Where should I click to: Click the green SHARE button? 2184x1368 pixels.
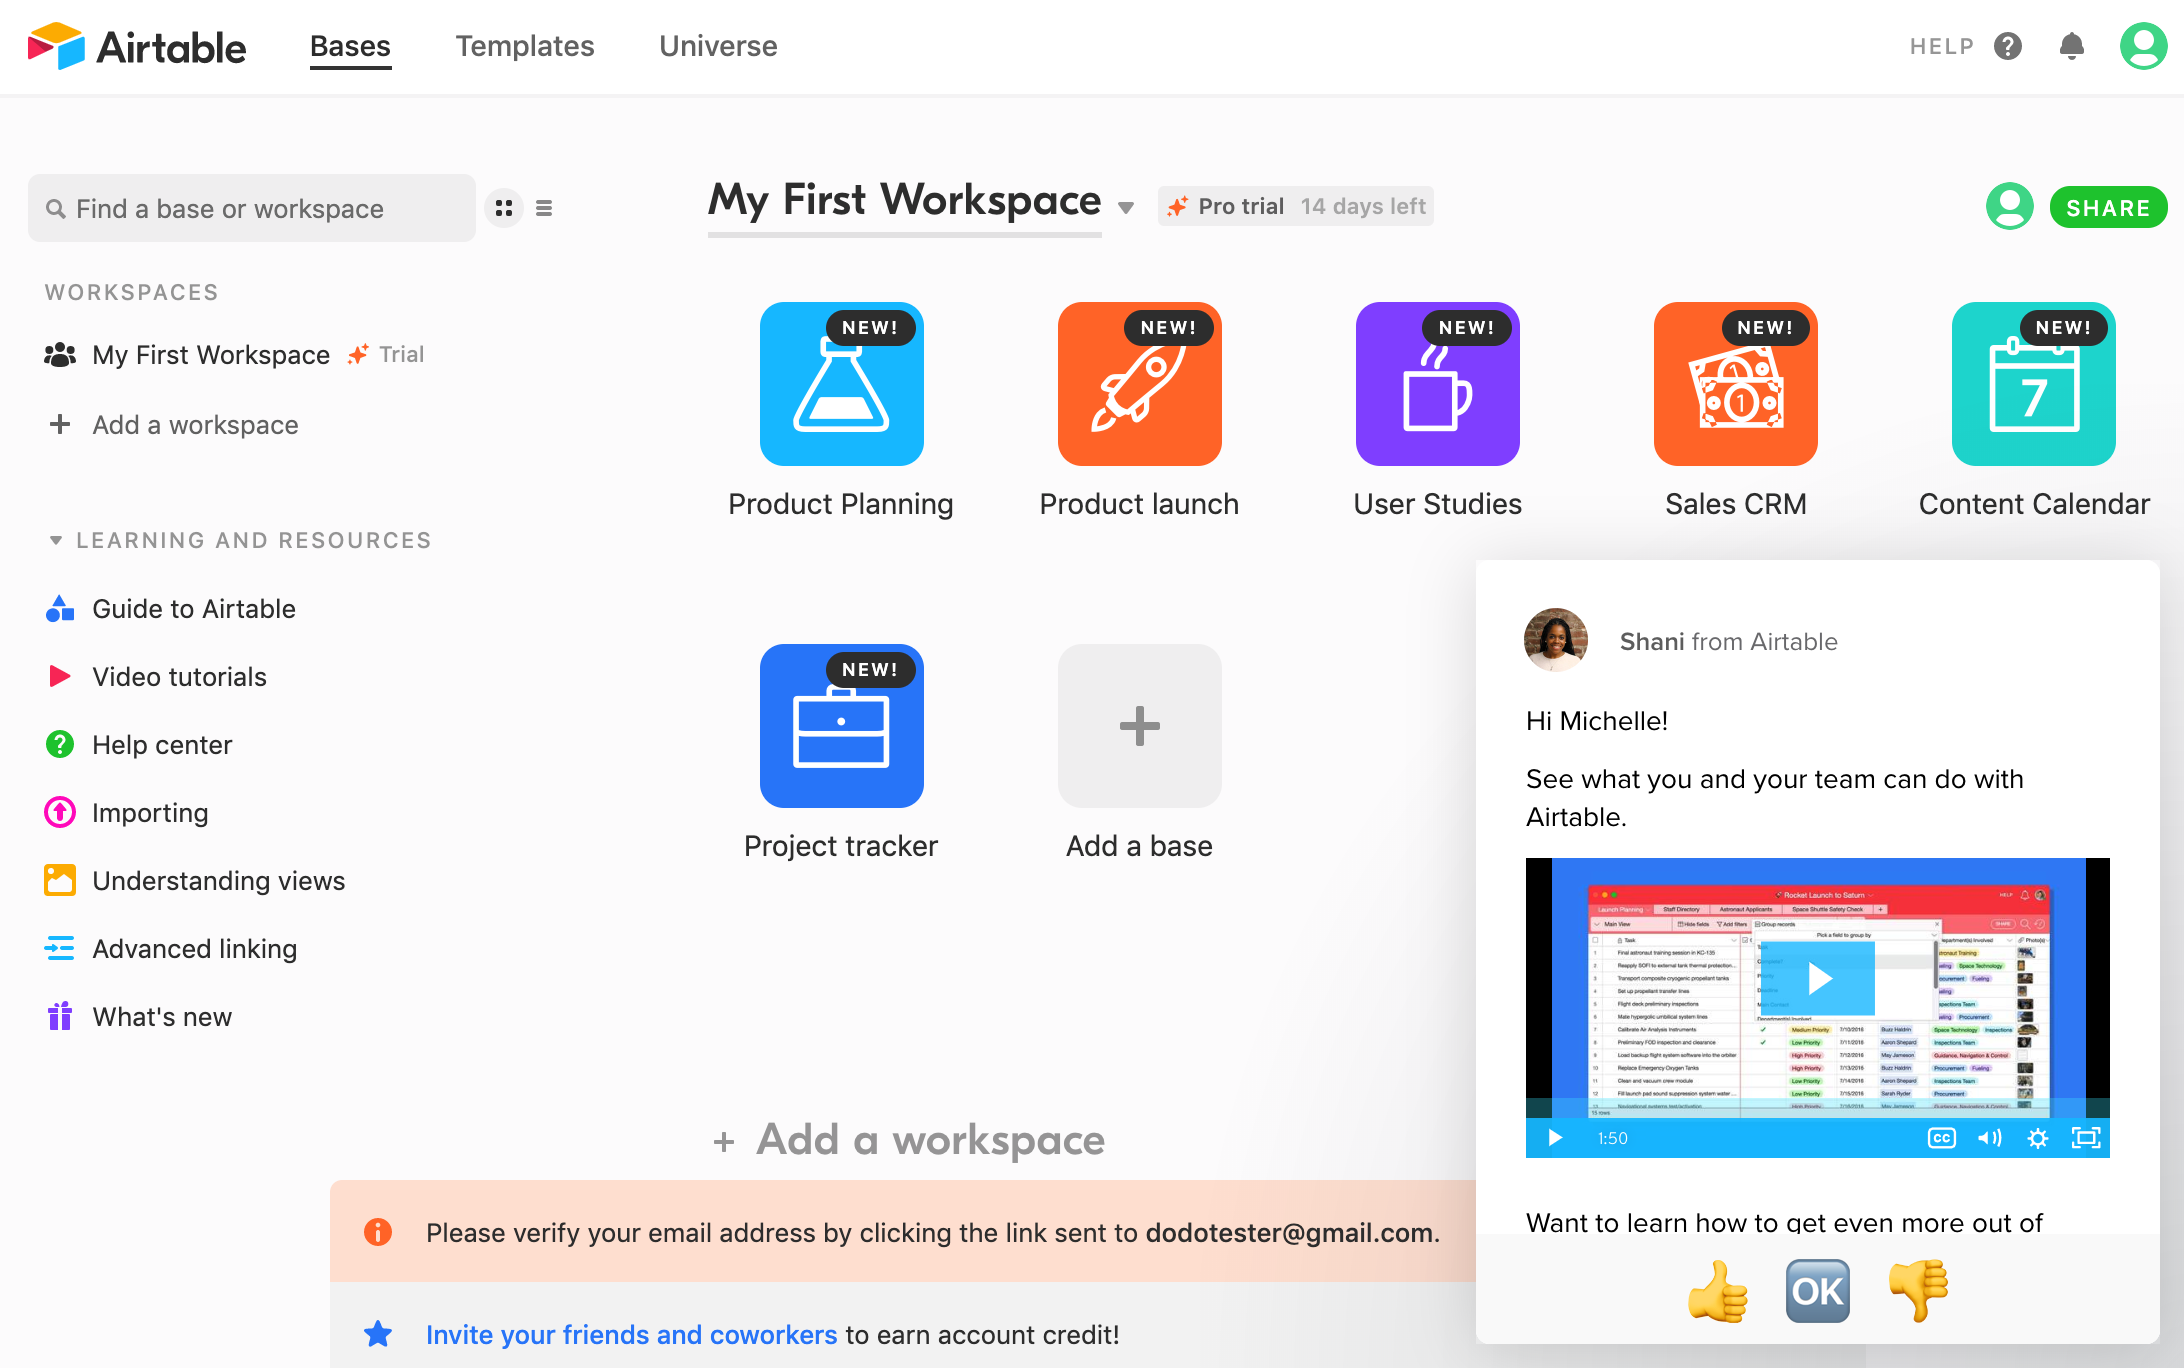[2107, 208]
